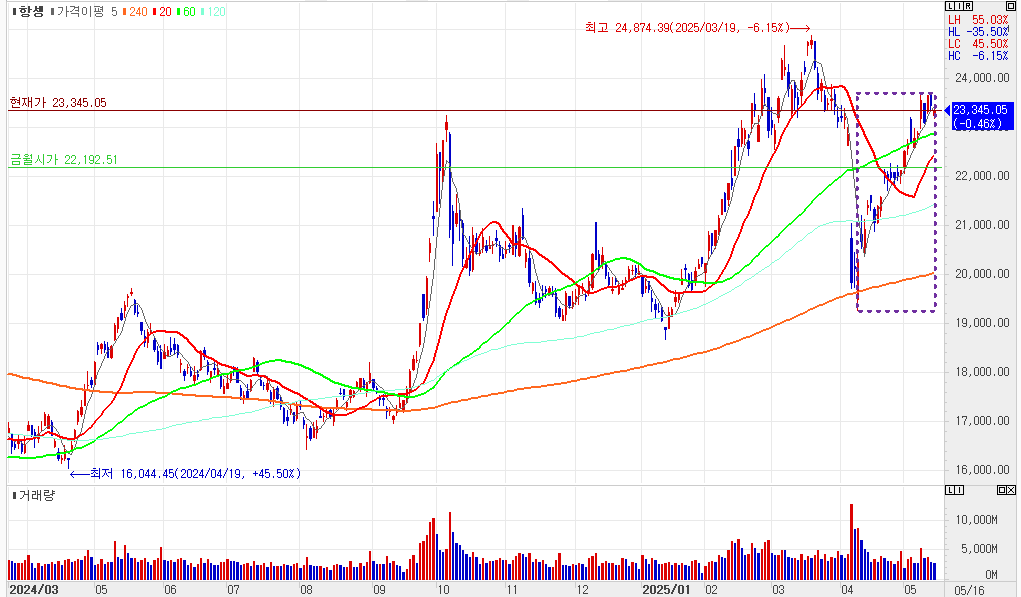1021x597 pixels.
Task: Toggle the 60-day moving average legend
Action: coord(186,11)
